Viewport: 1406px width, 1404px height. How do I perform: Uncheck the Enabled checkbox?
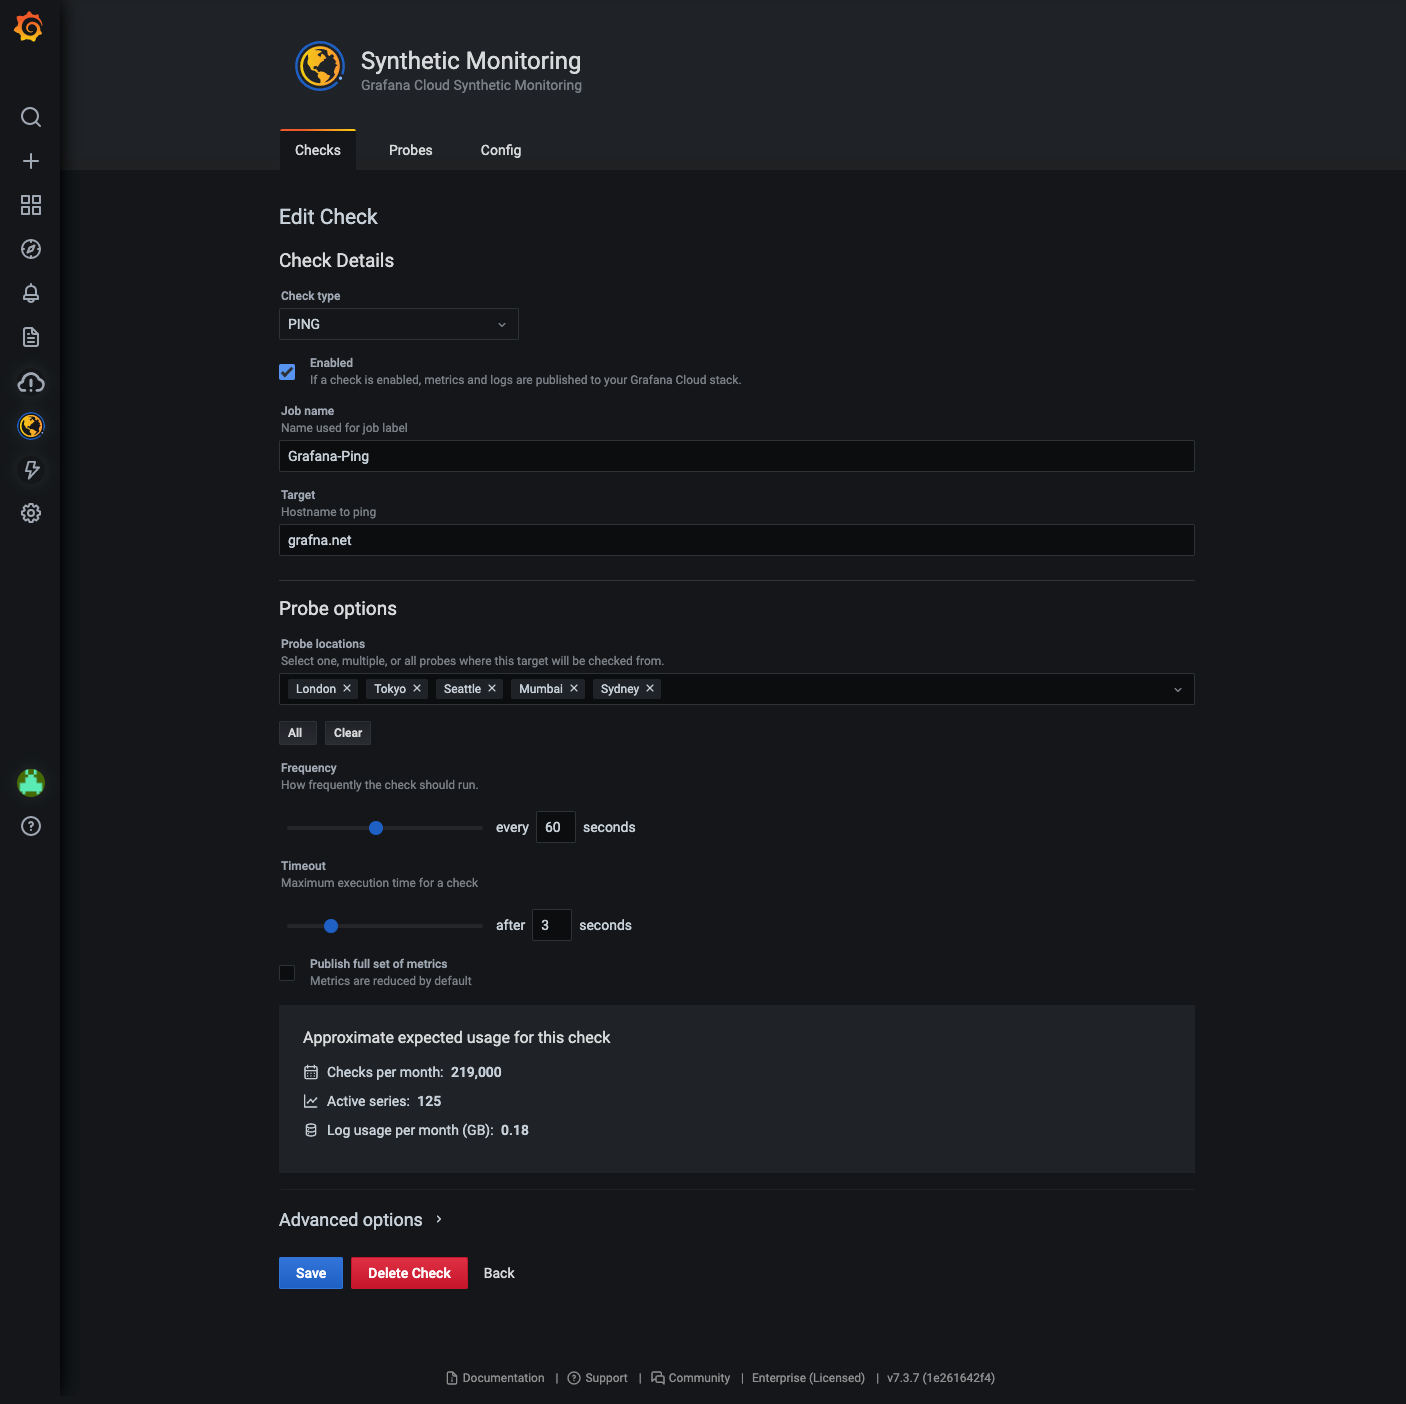click(287, 372)
